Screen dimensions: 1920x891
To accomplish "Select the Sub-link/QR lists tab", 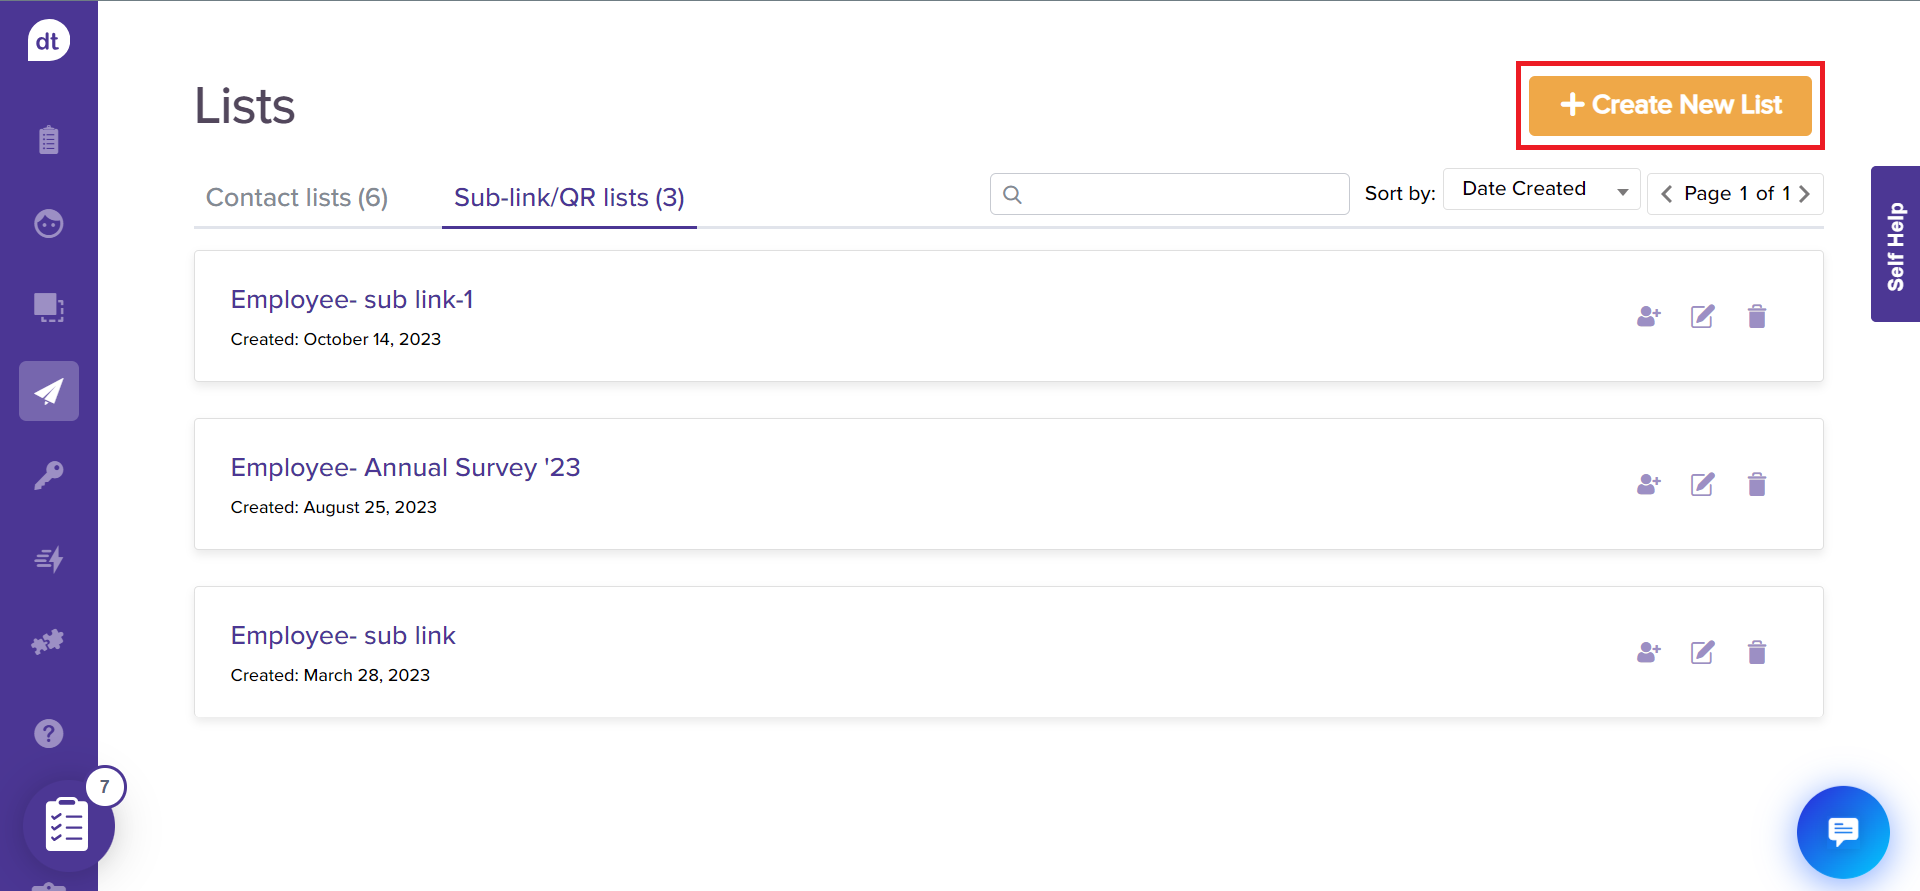I will (x=569, y=198).
